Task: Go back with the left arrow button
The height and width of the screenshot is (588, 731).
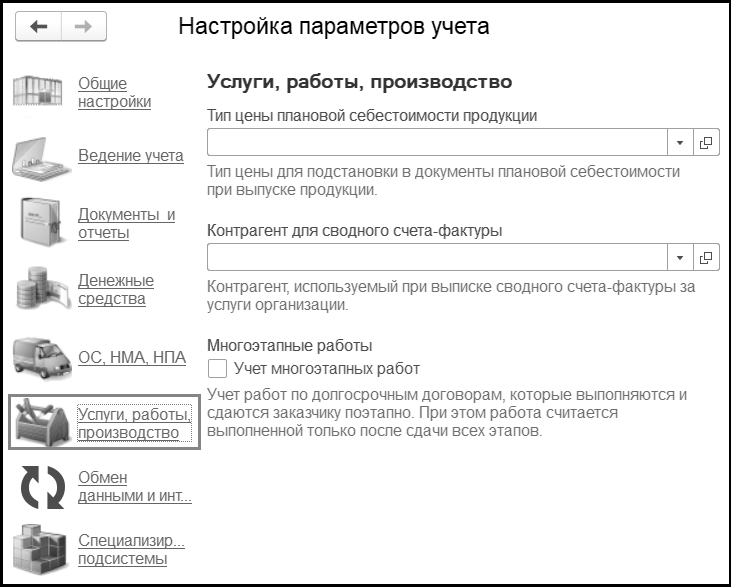Action: tap(38, 27)
